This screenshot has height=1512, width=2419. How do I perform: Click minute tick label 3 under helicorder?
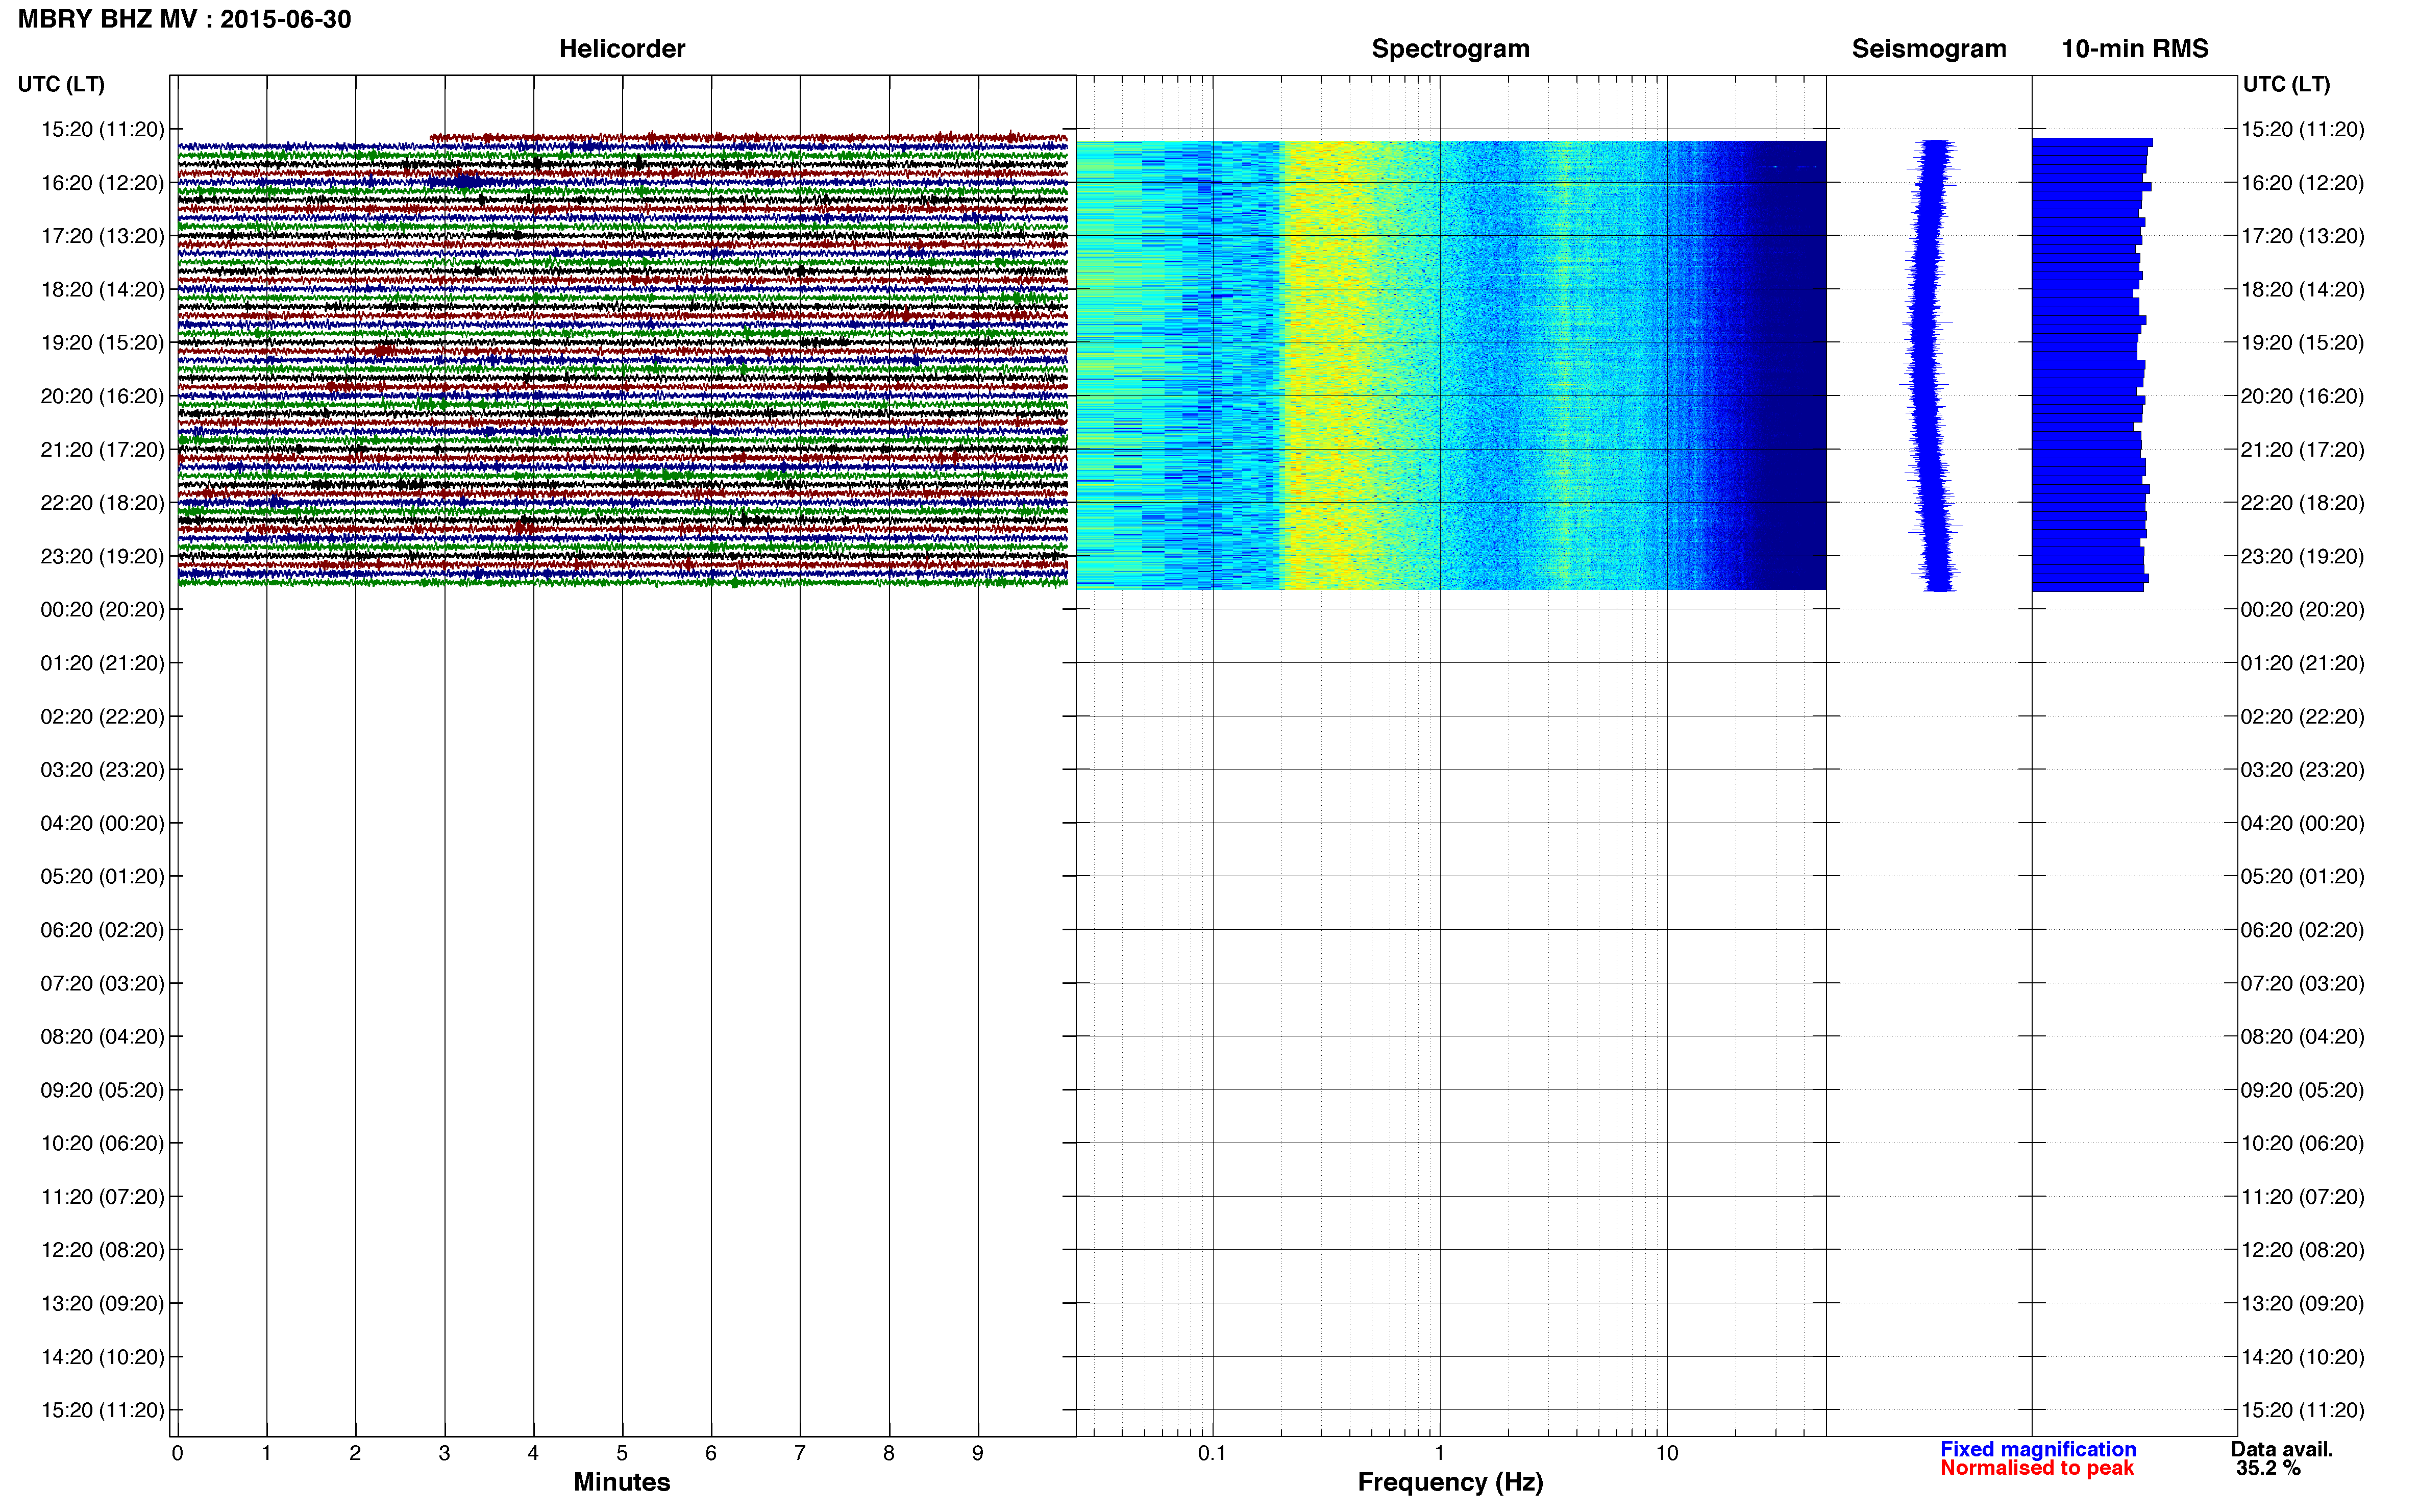tap(444, 1454)
